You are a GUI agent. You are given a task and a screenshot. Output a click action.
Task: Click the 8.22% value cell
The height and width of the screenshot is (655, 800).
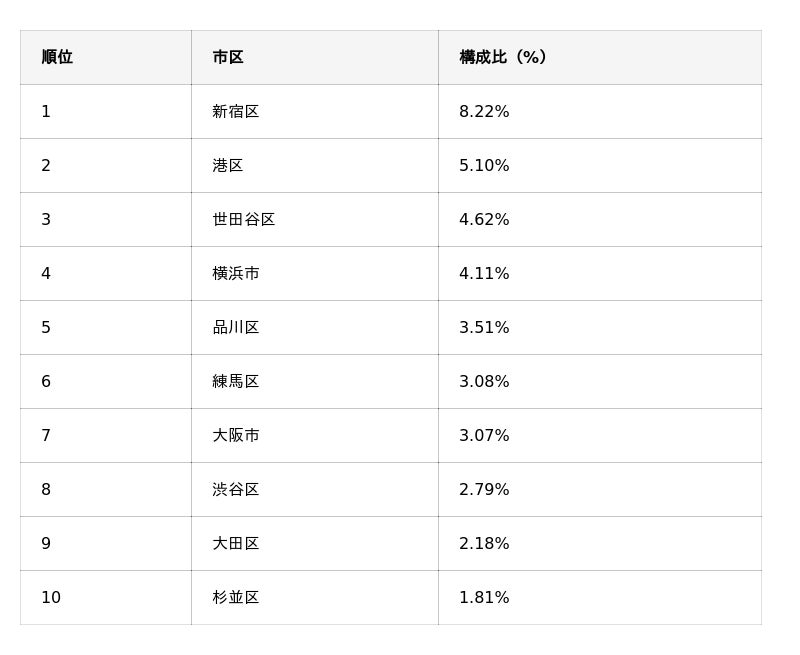(x=484, y=112)
